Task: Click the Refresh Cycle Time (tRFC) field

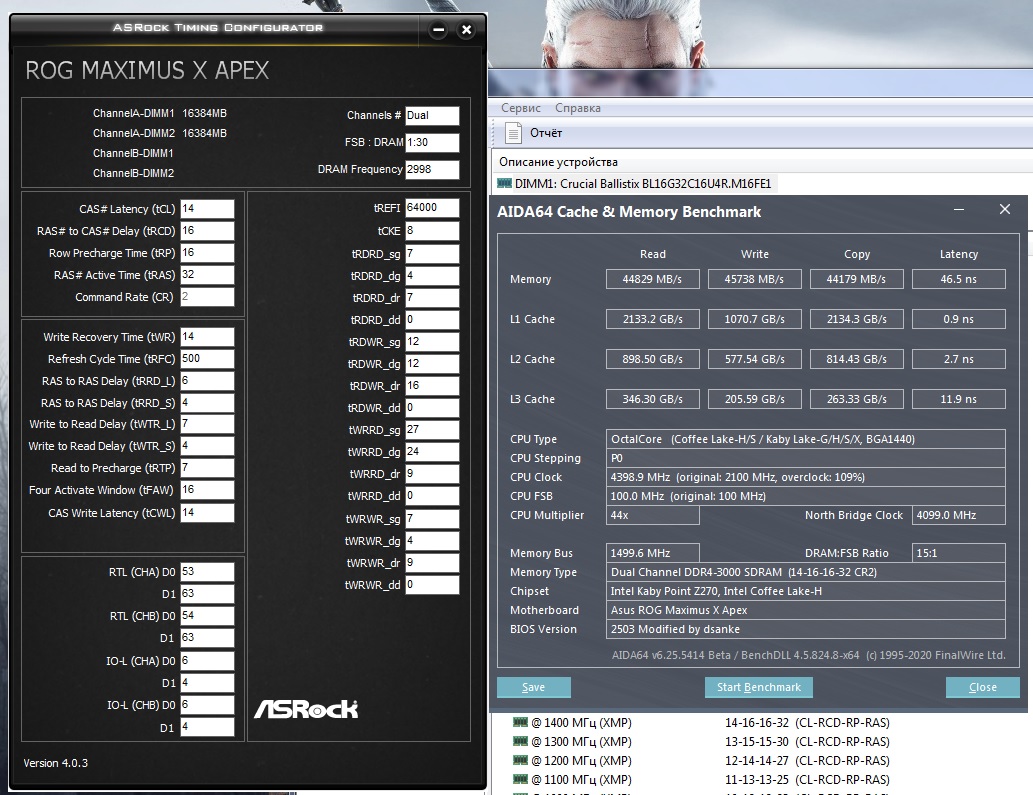Action: pyautogui.click(x=208, y=359)
